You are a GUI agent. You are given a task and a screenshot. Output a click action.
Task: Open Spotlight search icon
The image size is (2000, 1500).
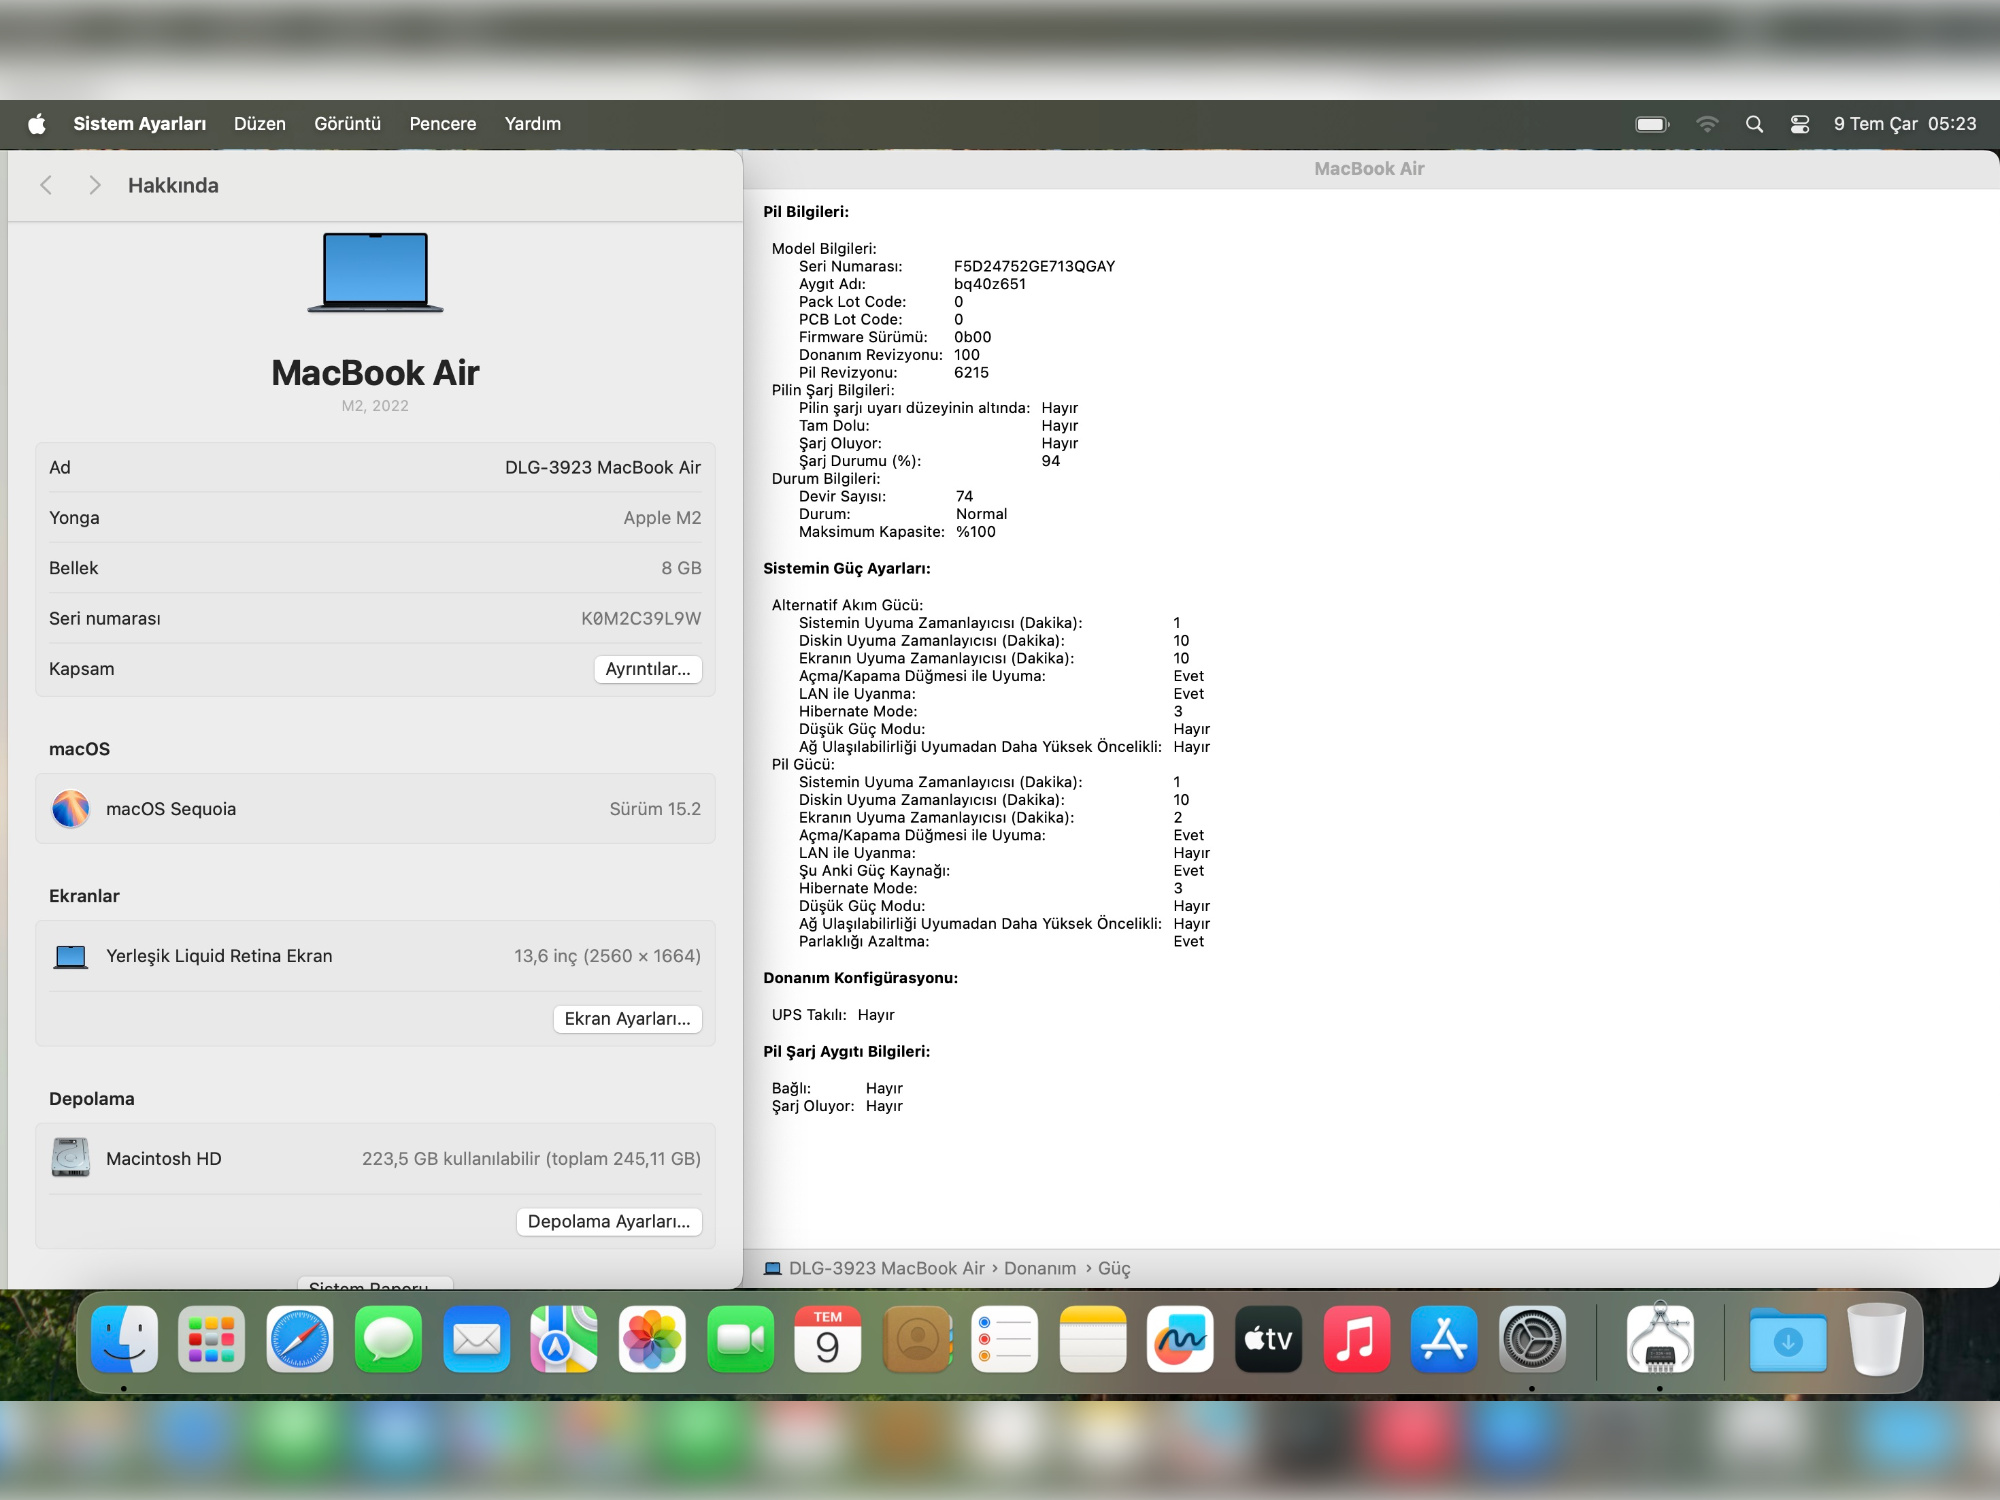tap(1754, 124)
